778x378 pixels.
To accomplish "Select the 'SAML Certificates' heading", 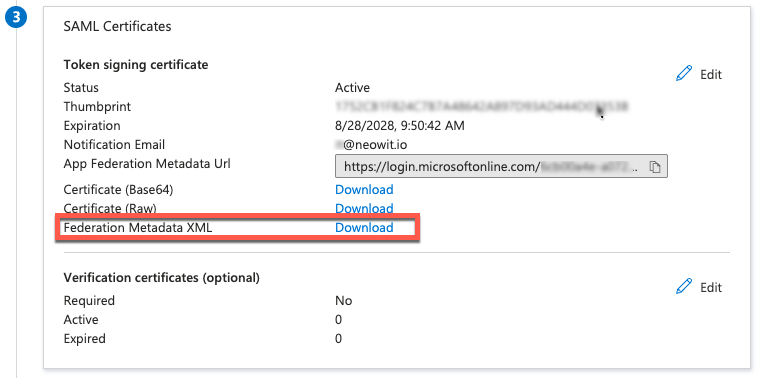I will tap(118, 26).
